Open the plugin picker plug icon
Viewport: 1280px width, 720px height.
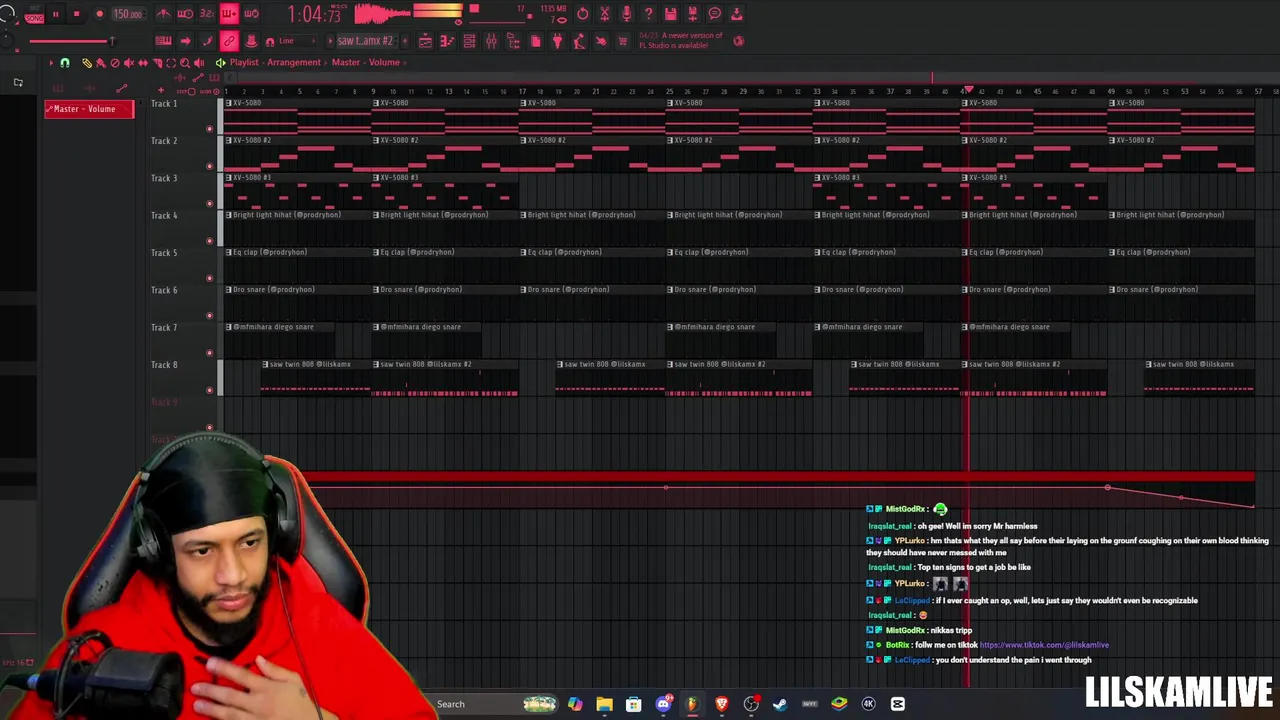pos(557,41)
